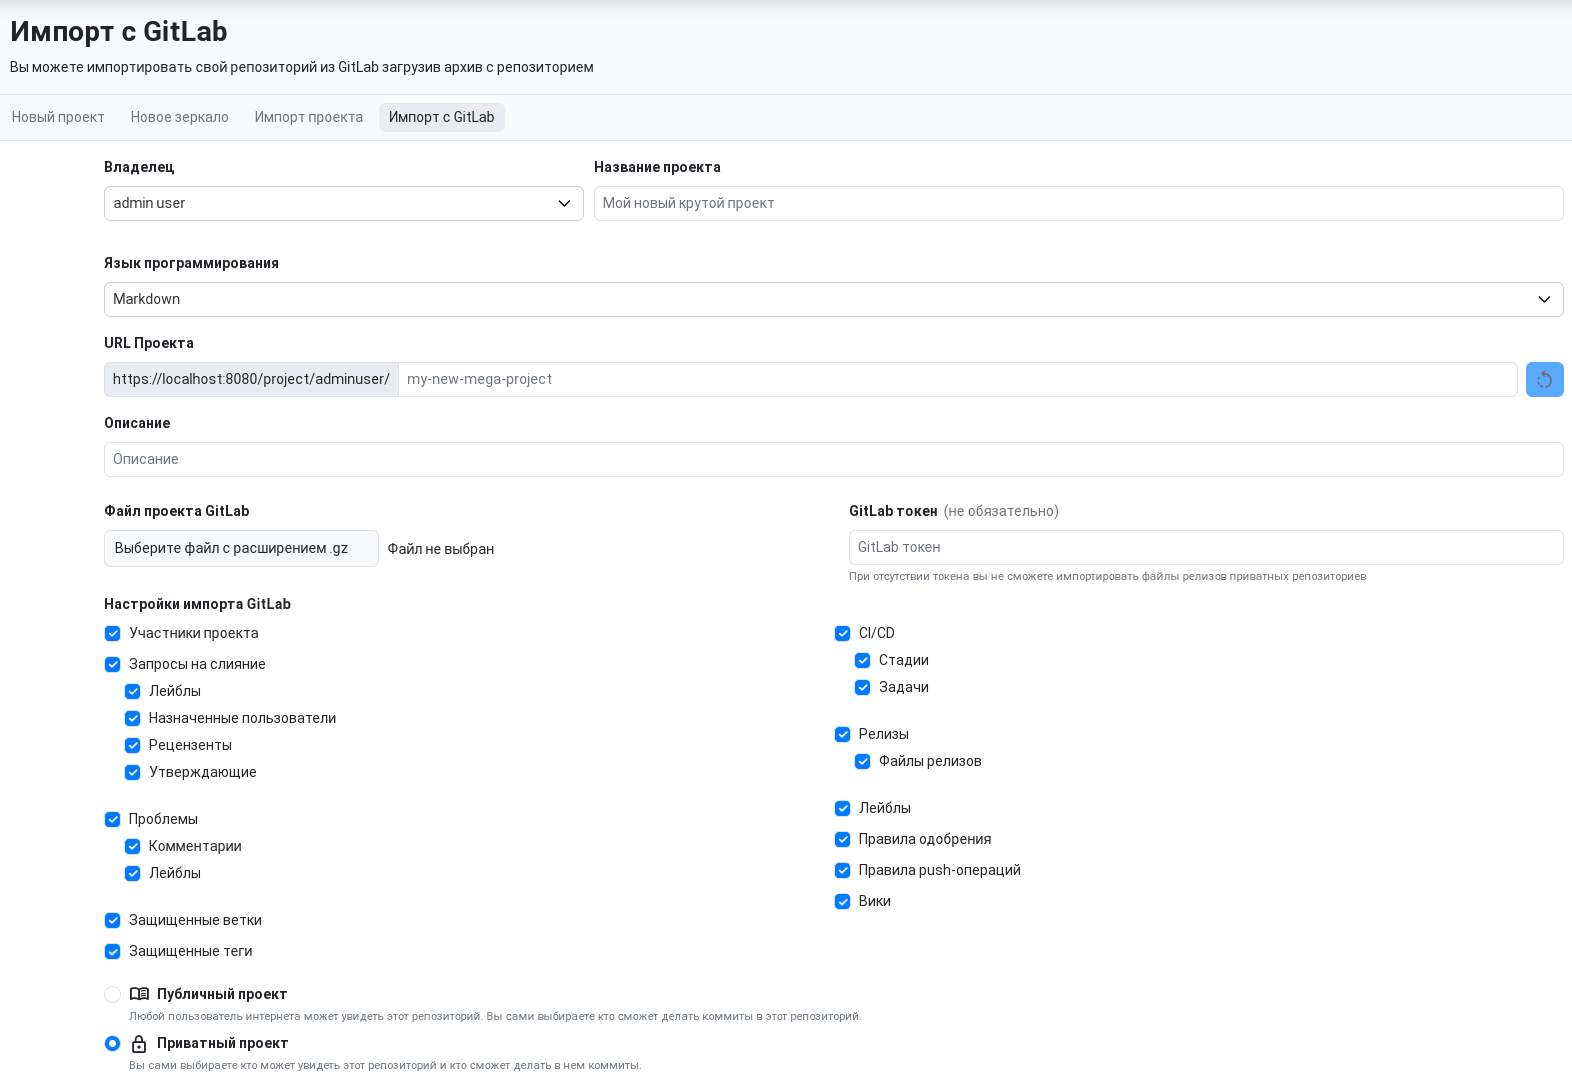Toggle the Защищенные ветки checkbox
The width and height of the screenshot is (1572, 1076).
coord(113,920)
